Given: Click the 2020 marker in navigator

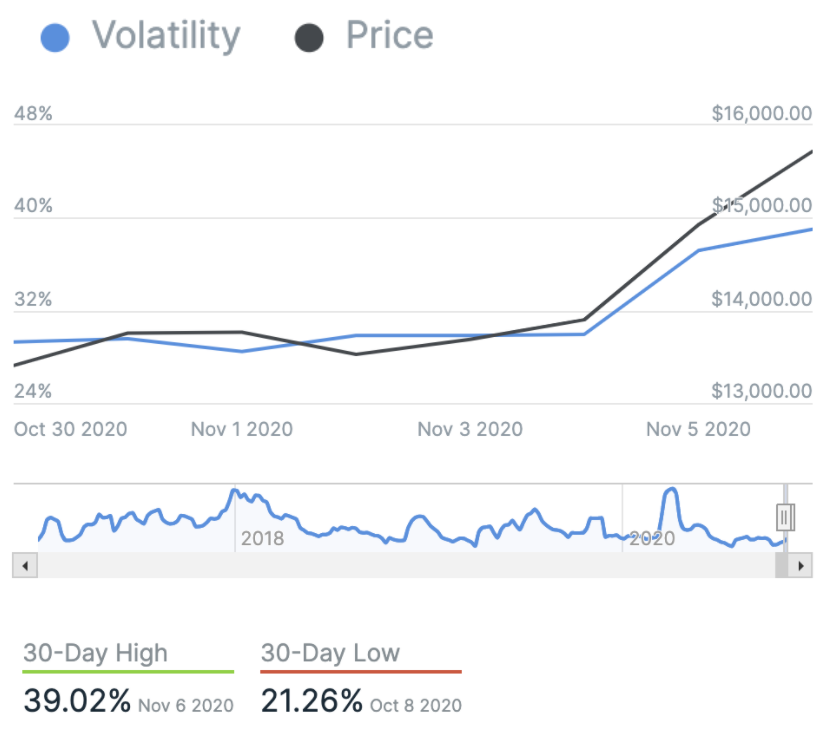Looking at the screenshot, I should coord(651,539).
